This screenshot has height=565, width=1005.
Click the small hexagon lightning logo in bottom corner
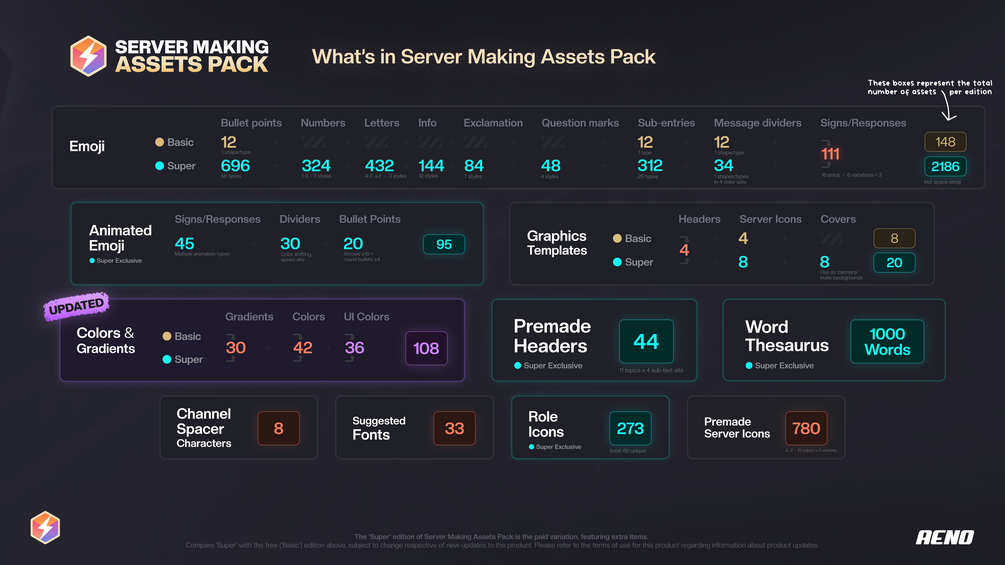[45, 527]
